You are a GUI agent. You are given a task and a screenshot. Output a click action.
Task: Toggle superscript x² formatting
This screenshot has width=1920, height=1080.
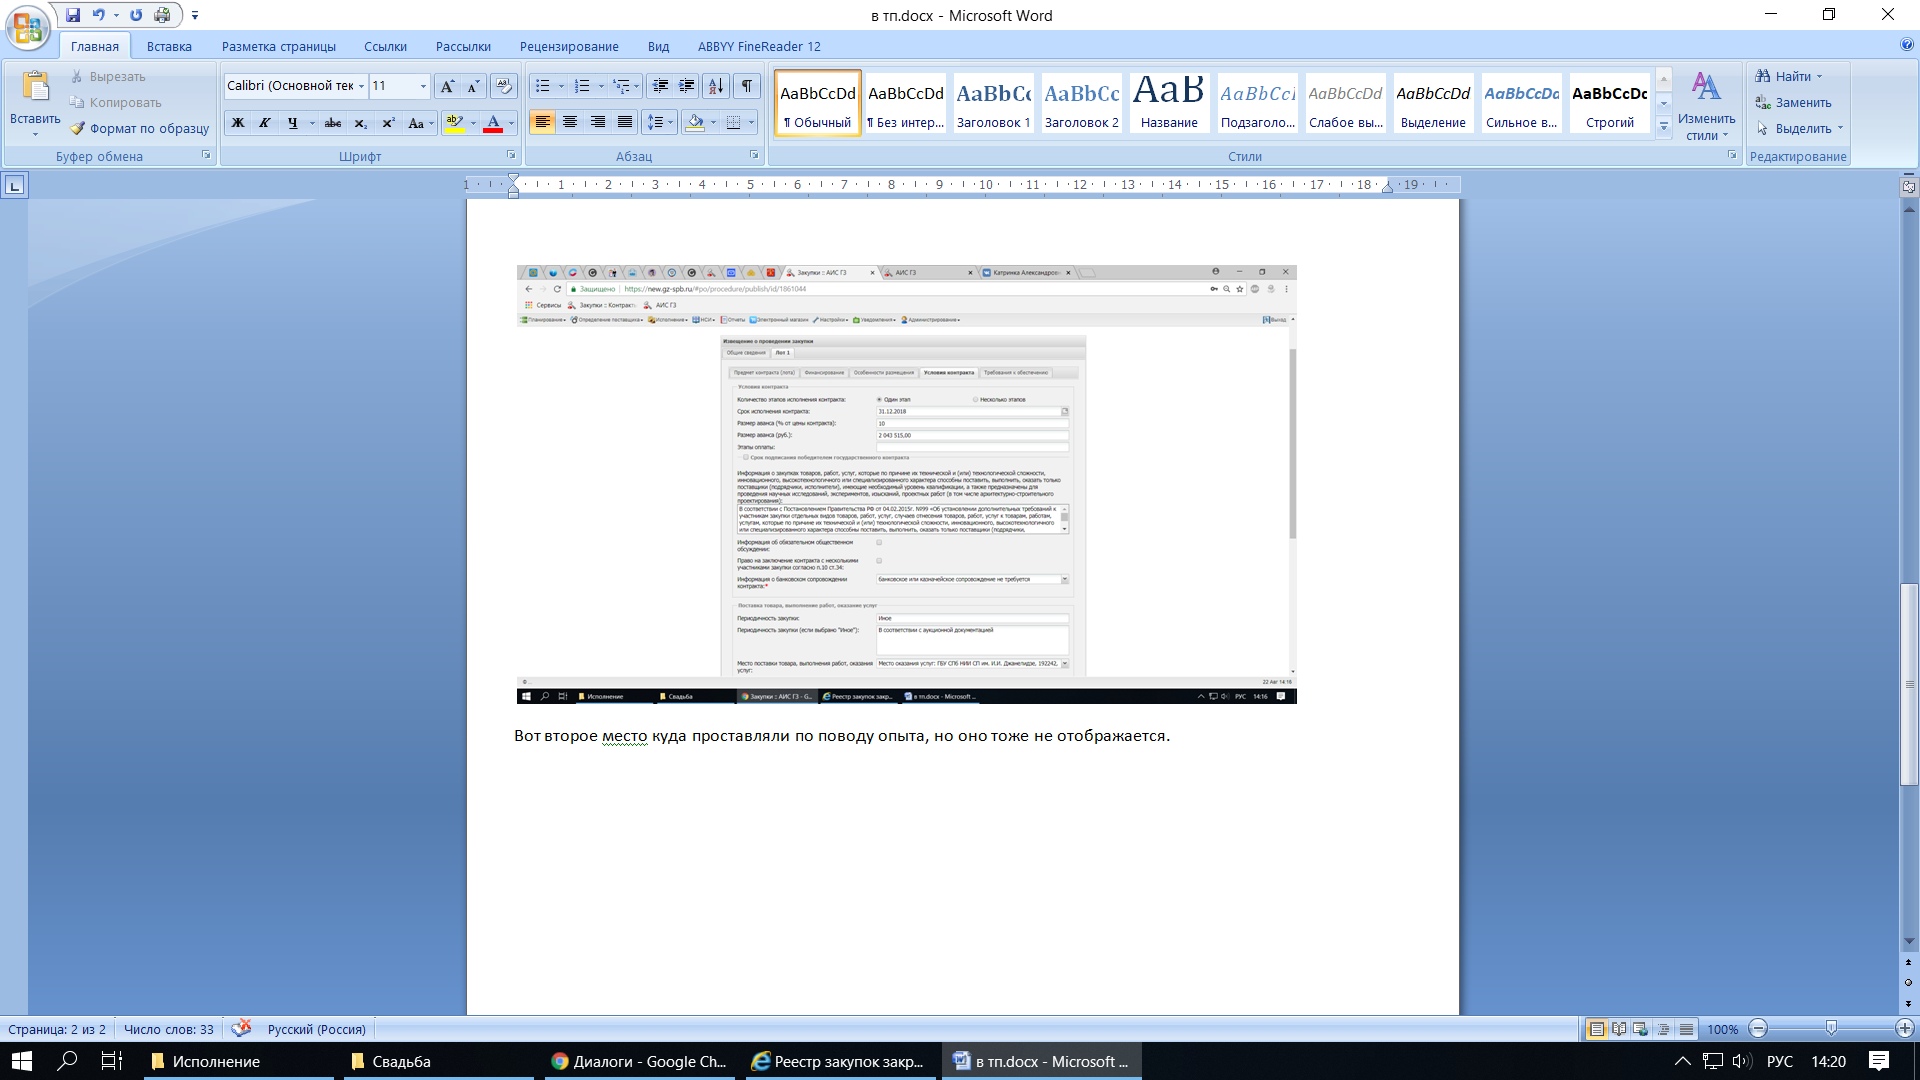388,123
